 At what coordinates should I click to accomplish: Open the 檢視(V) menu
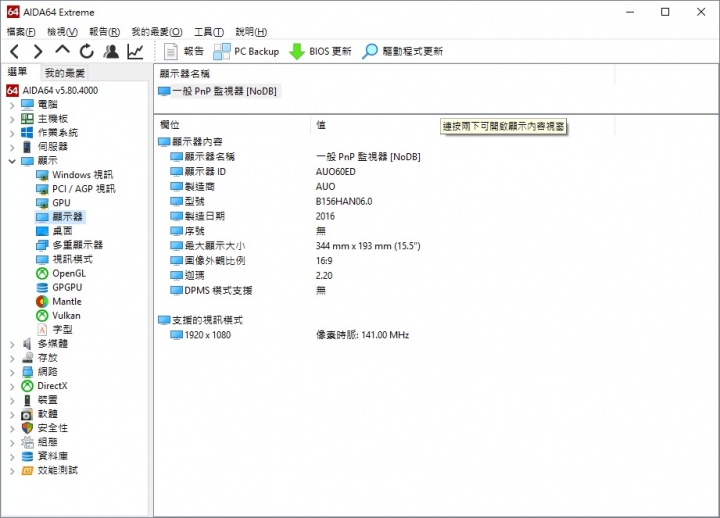coord(62,32)
